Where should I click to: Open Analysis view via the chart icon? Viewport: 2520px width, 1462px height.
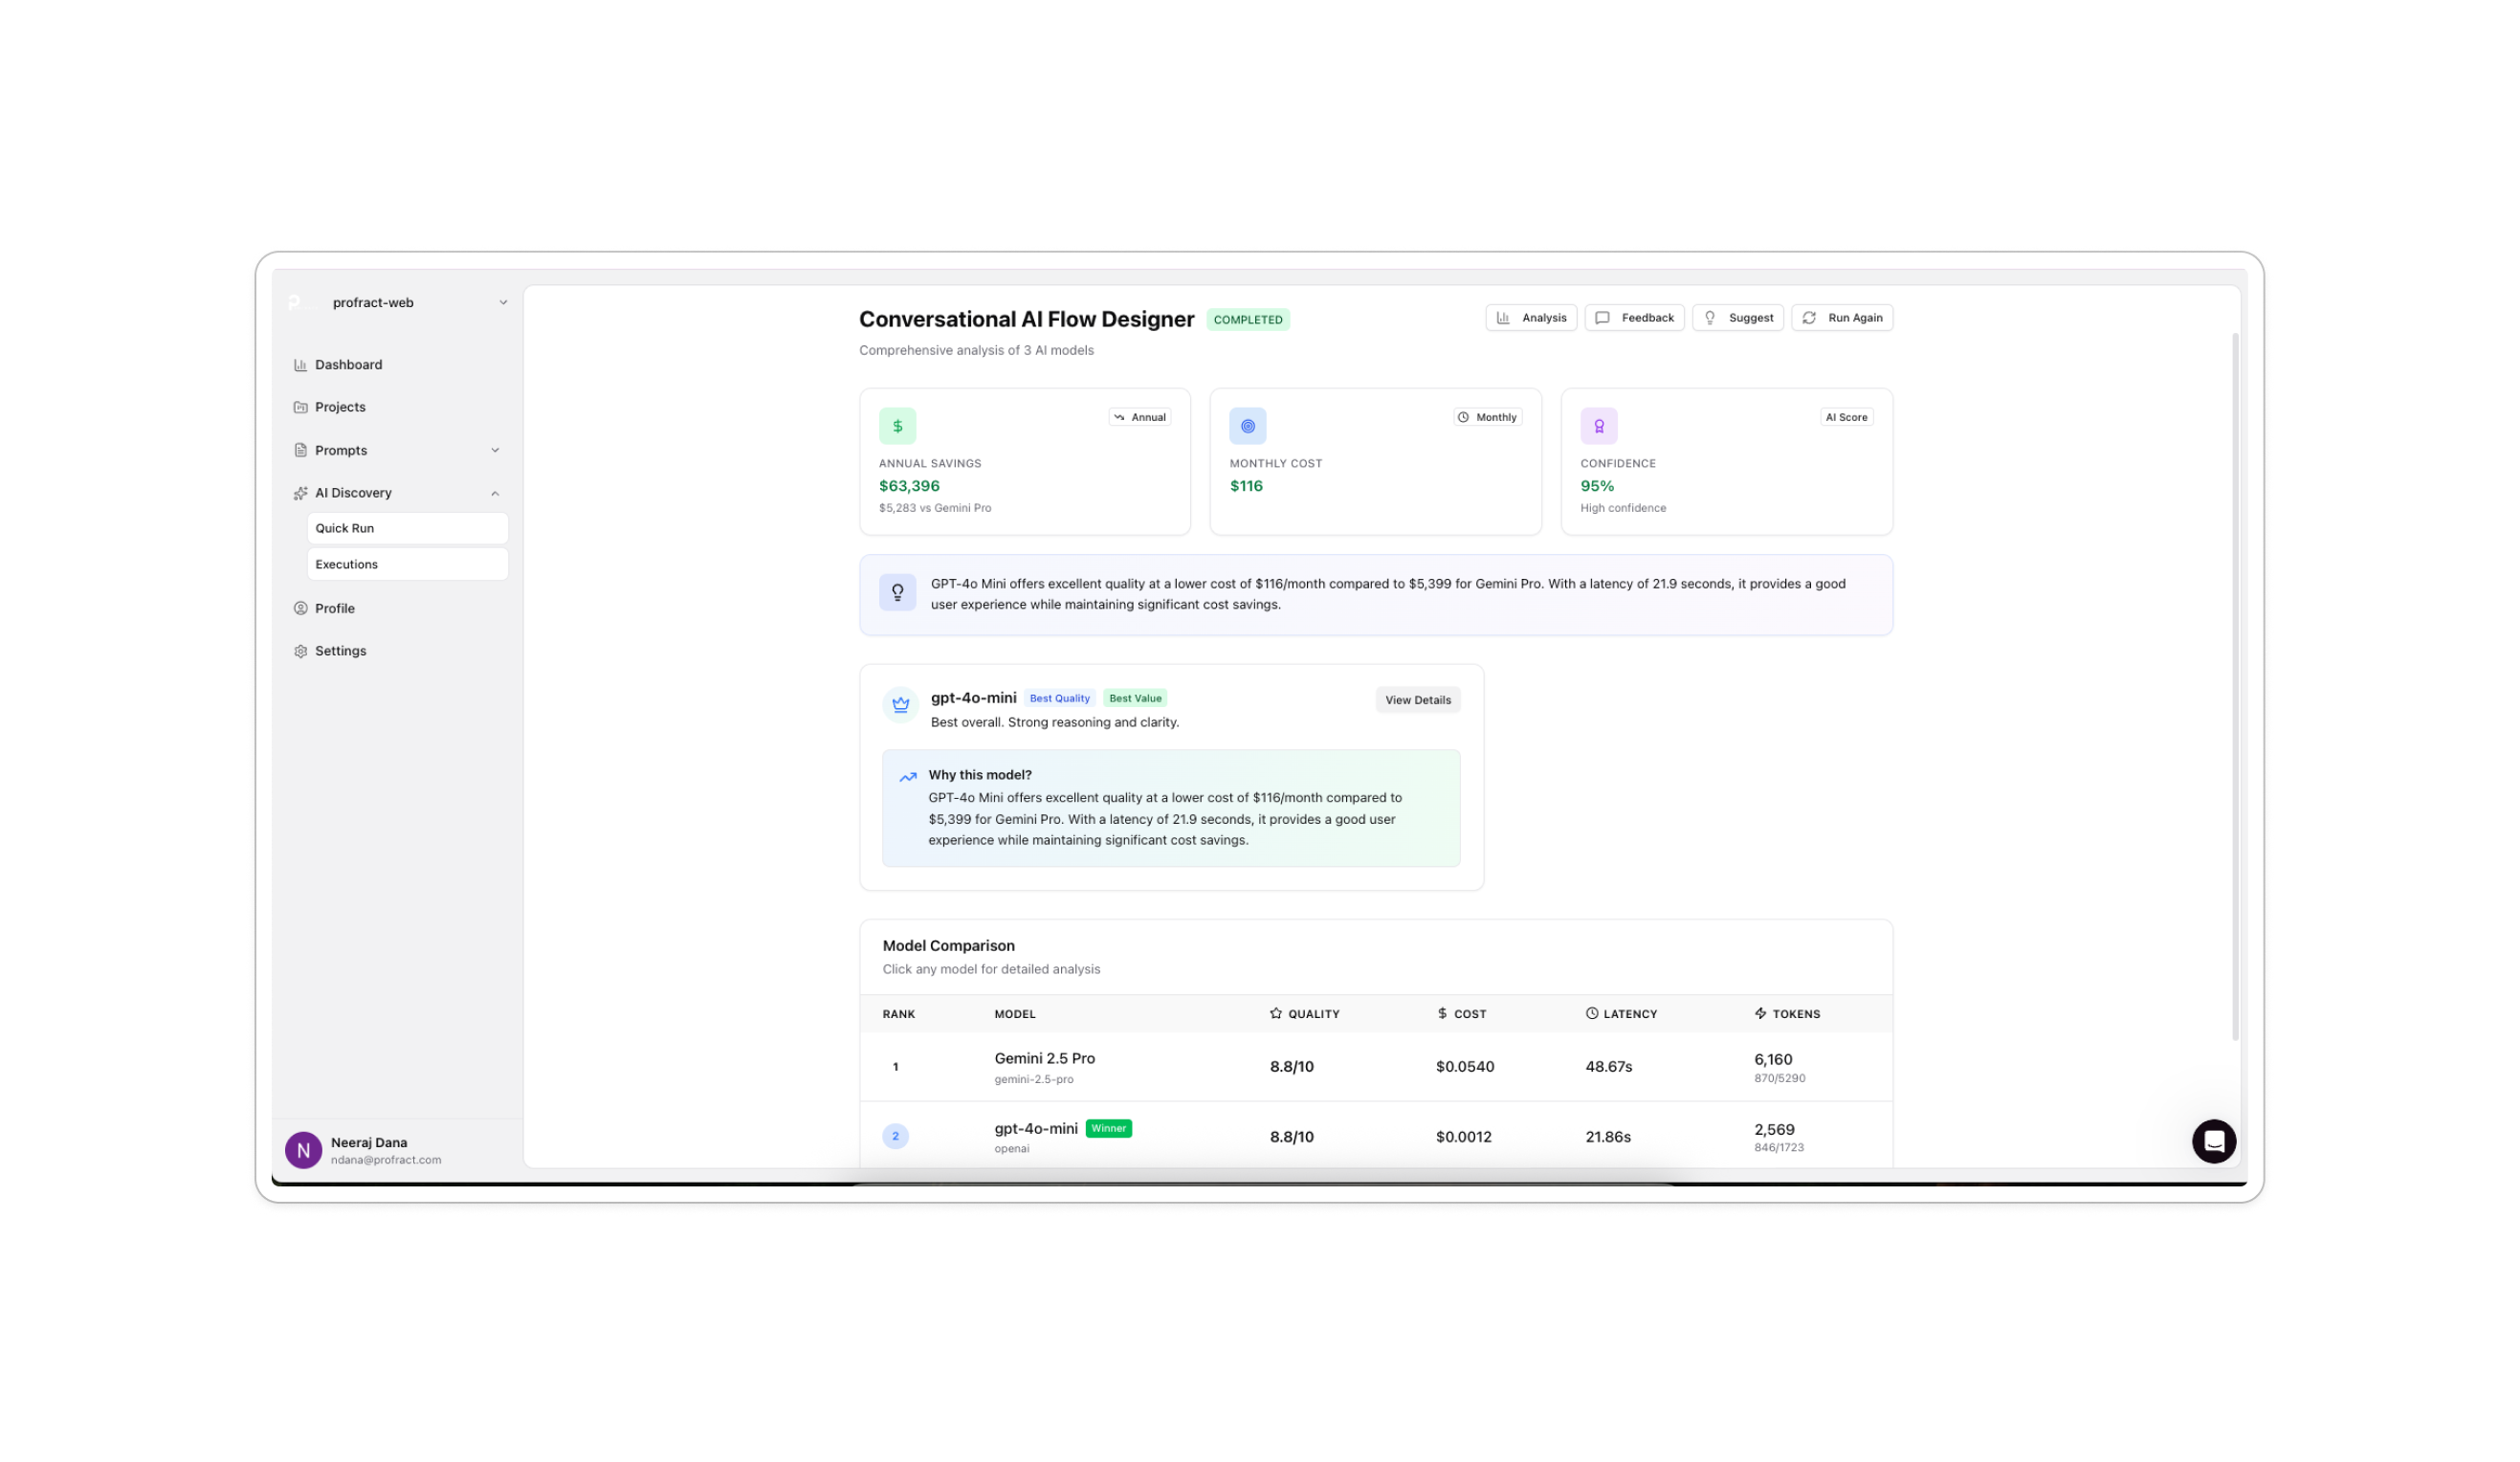[1504, 317]
